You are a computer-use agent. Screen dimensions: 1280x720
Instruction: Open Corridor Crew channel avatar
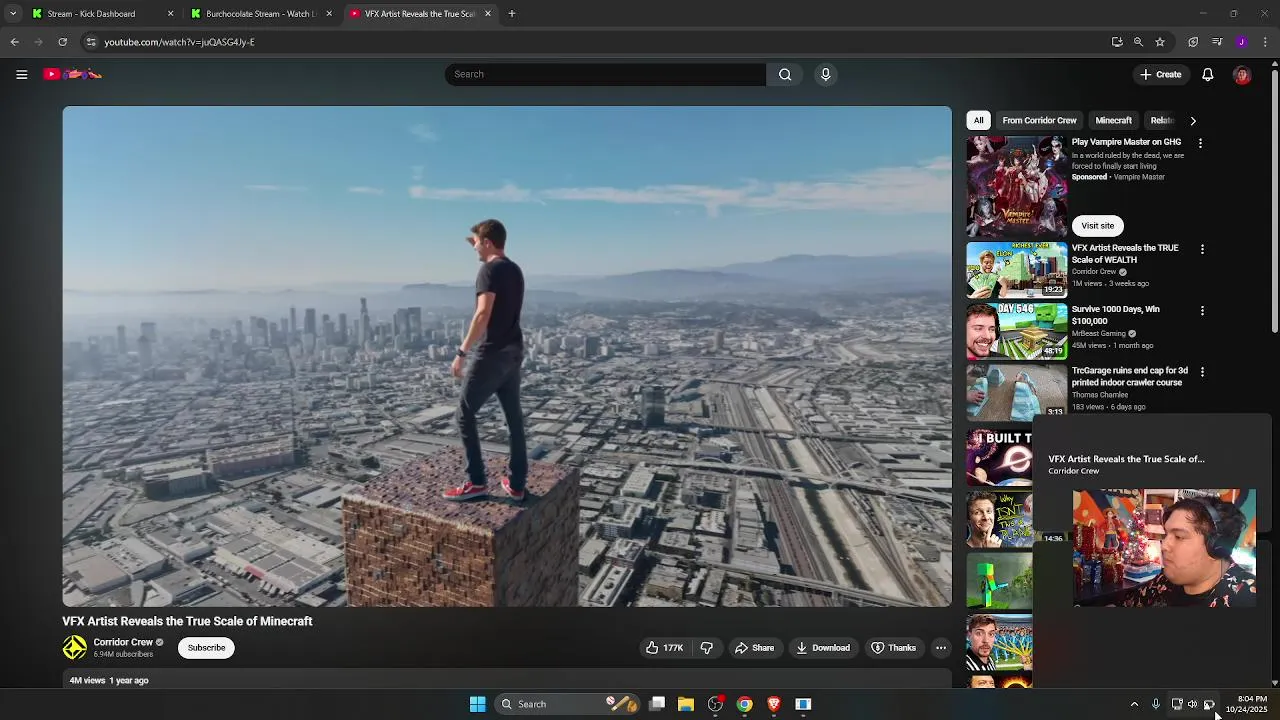pyautogui.click(x=75, y=648)
